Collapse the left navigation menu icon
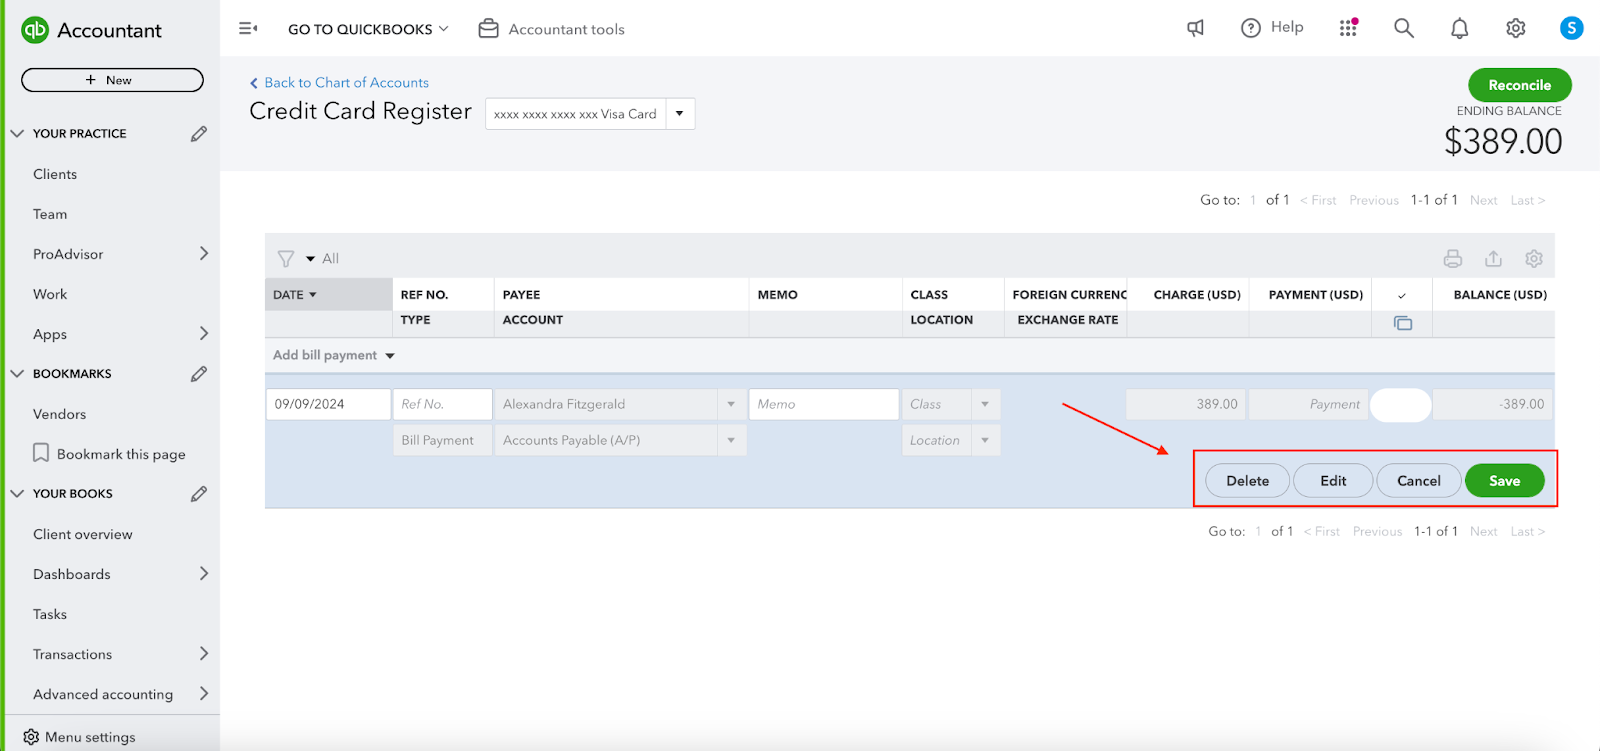 pyautogui.click(x=248, y=29)
